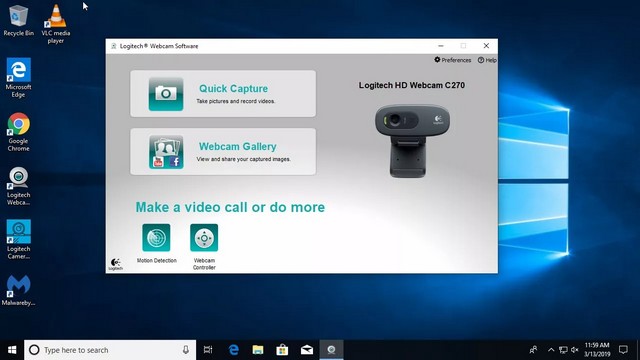Screen dimensions: 640x360
Task: Click Quick Capture title text
Action: point(233,89)
